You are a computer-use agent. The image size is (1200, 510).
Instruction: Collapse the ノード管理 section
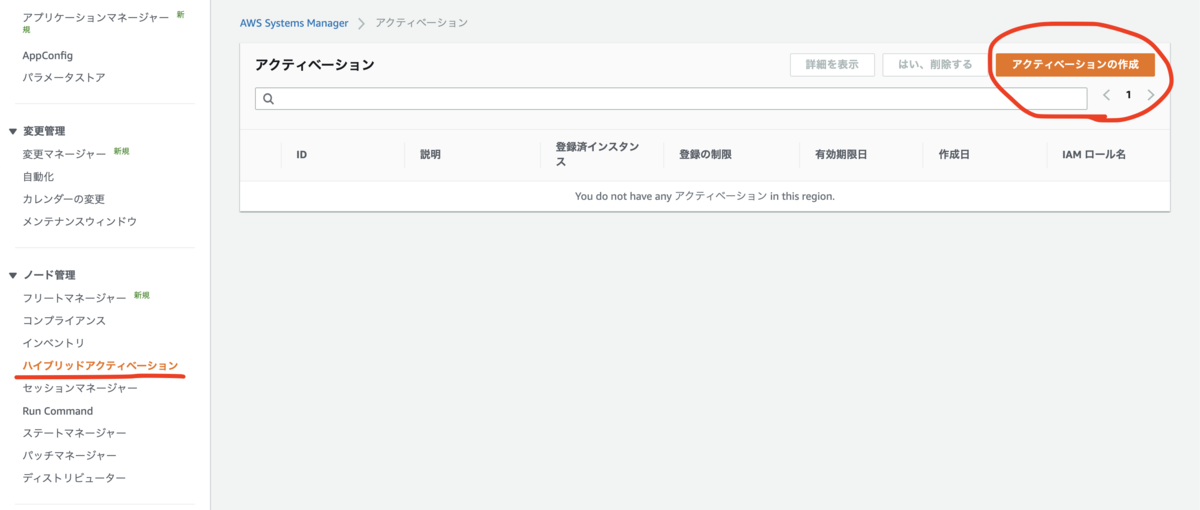12,275
